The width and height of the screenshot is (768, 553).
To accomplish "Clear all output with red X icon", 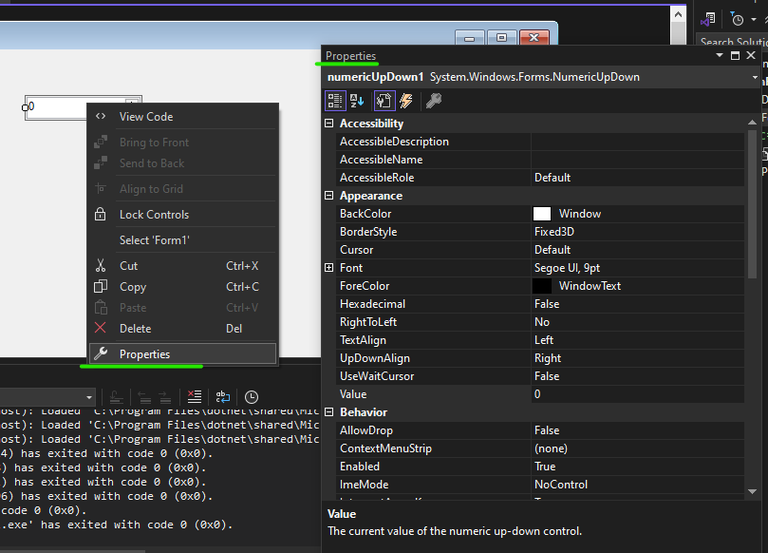I will coord(194,397).
